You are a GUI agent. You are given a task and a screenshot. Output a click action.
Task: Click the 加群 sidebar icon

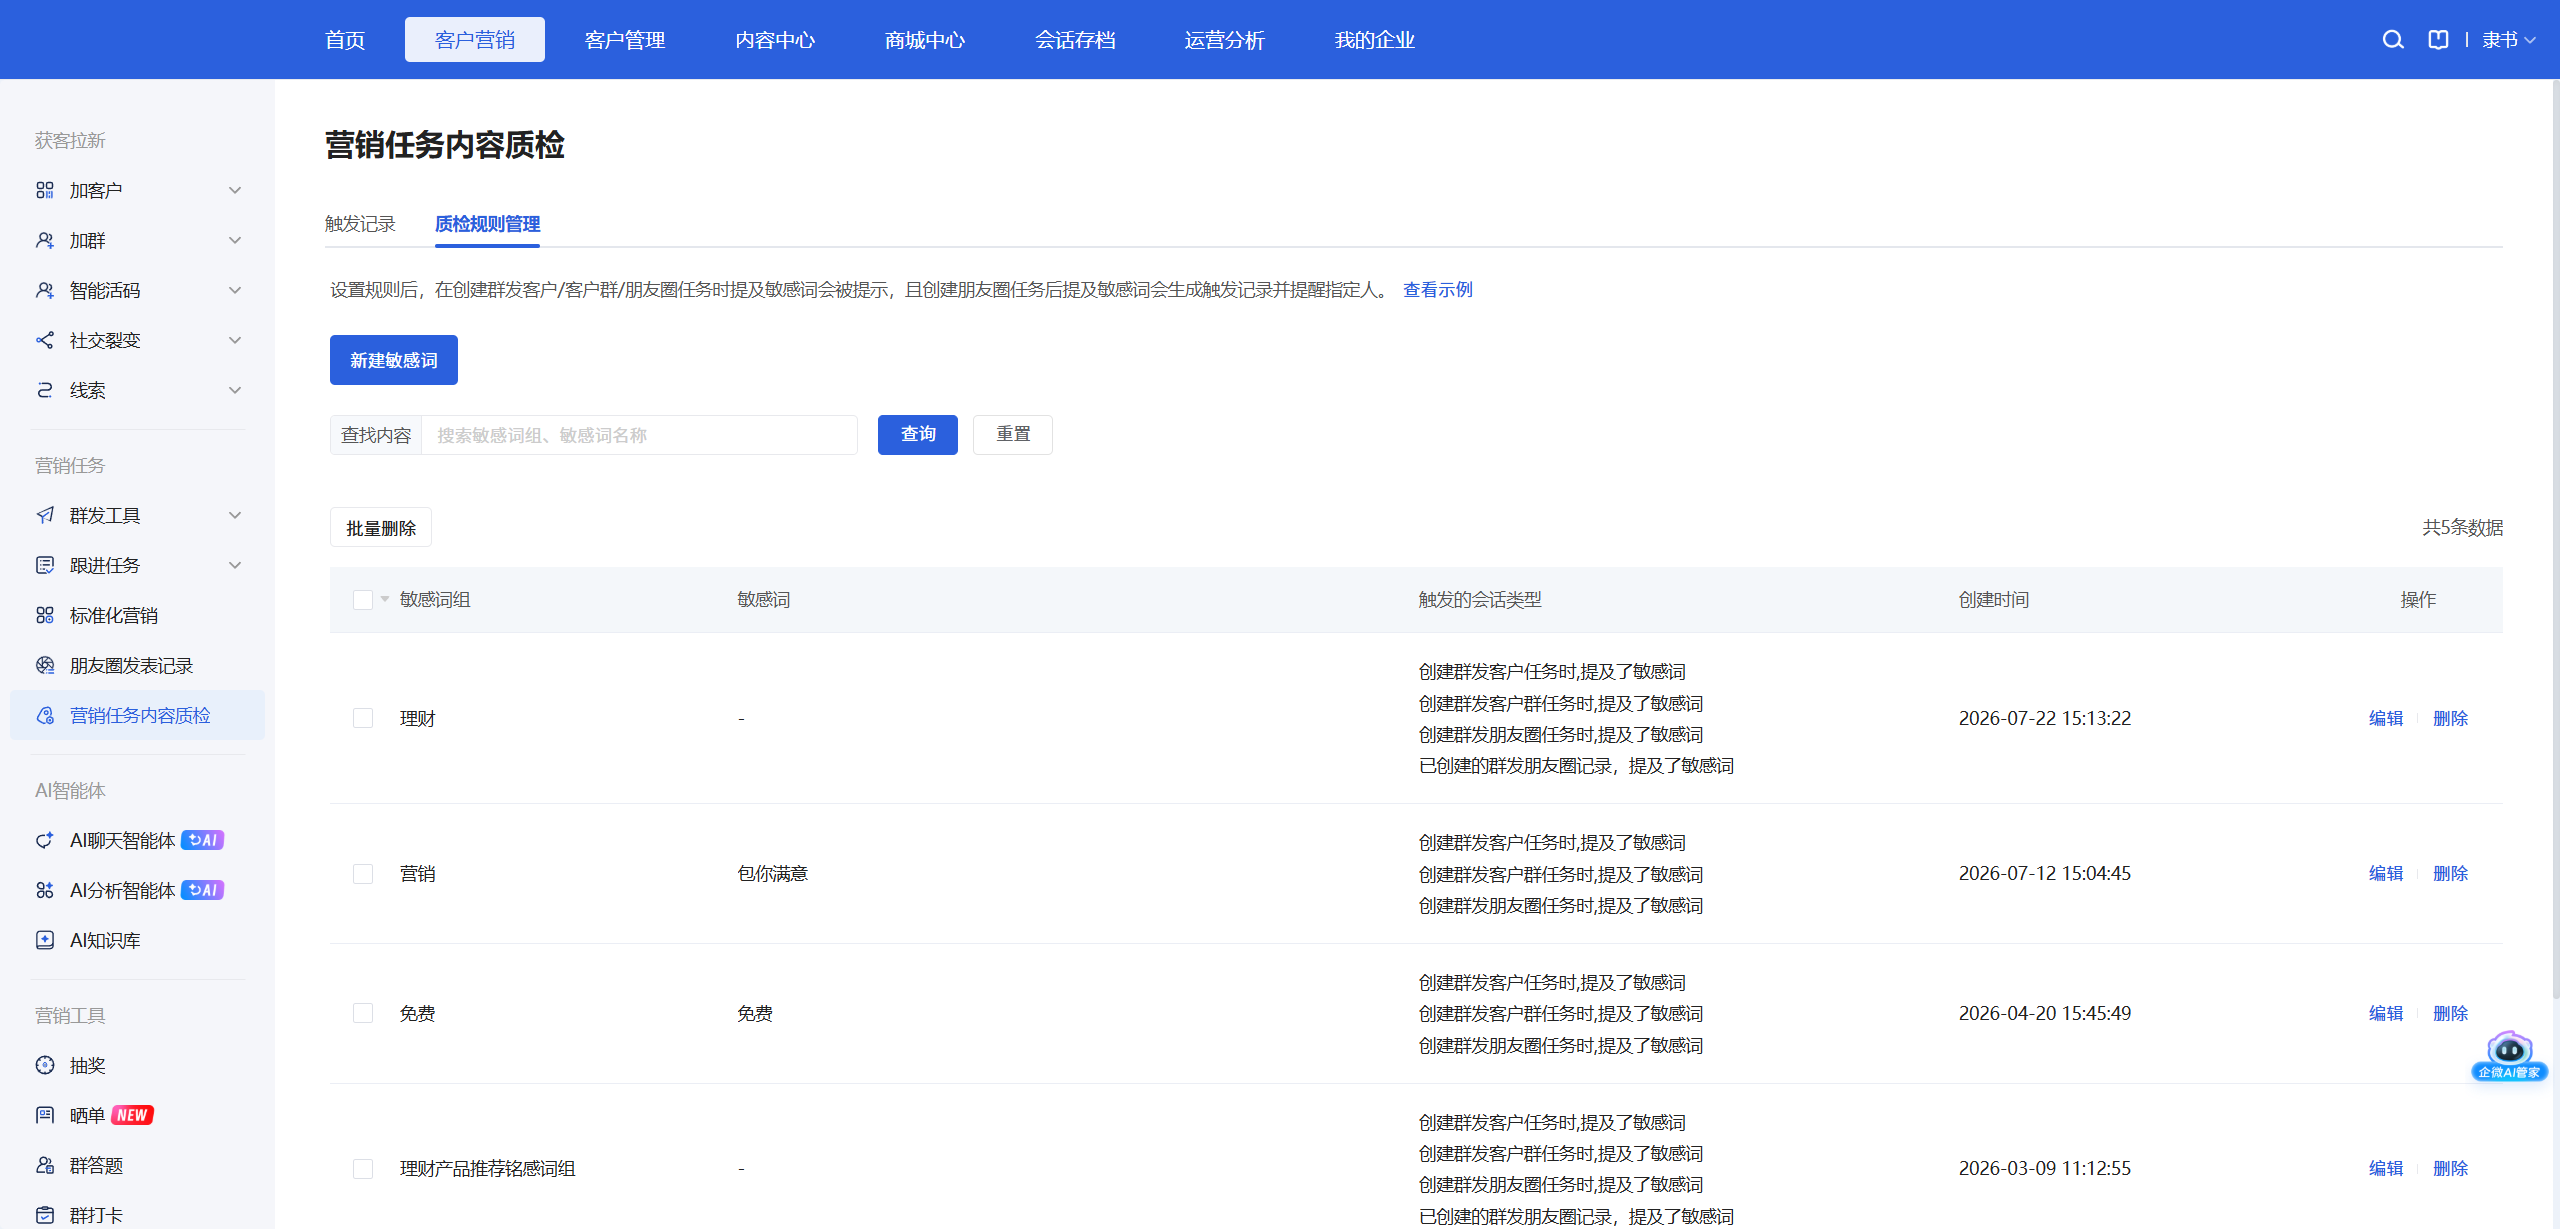[45, 240]
